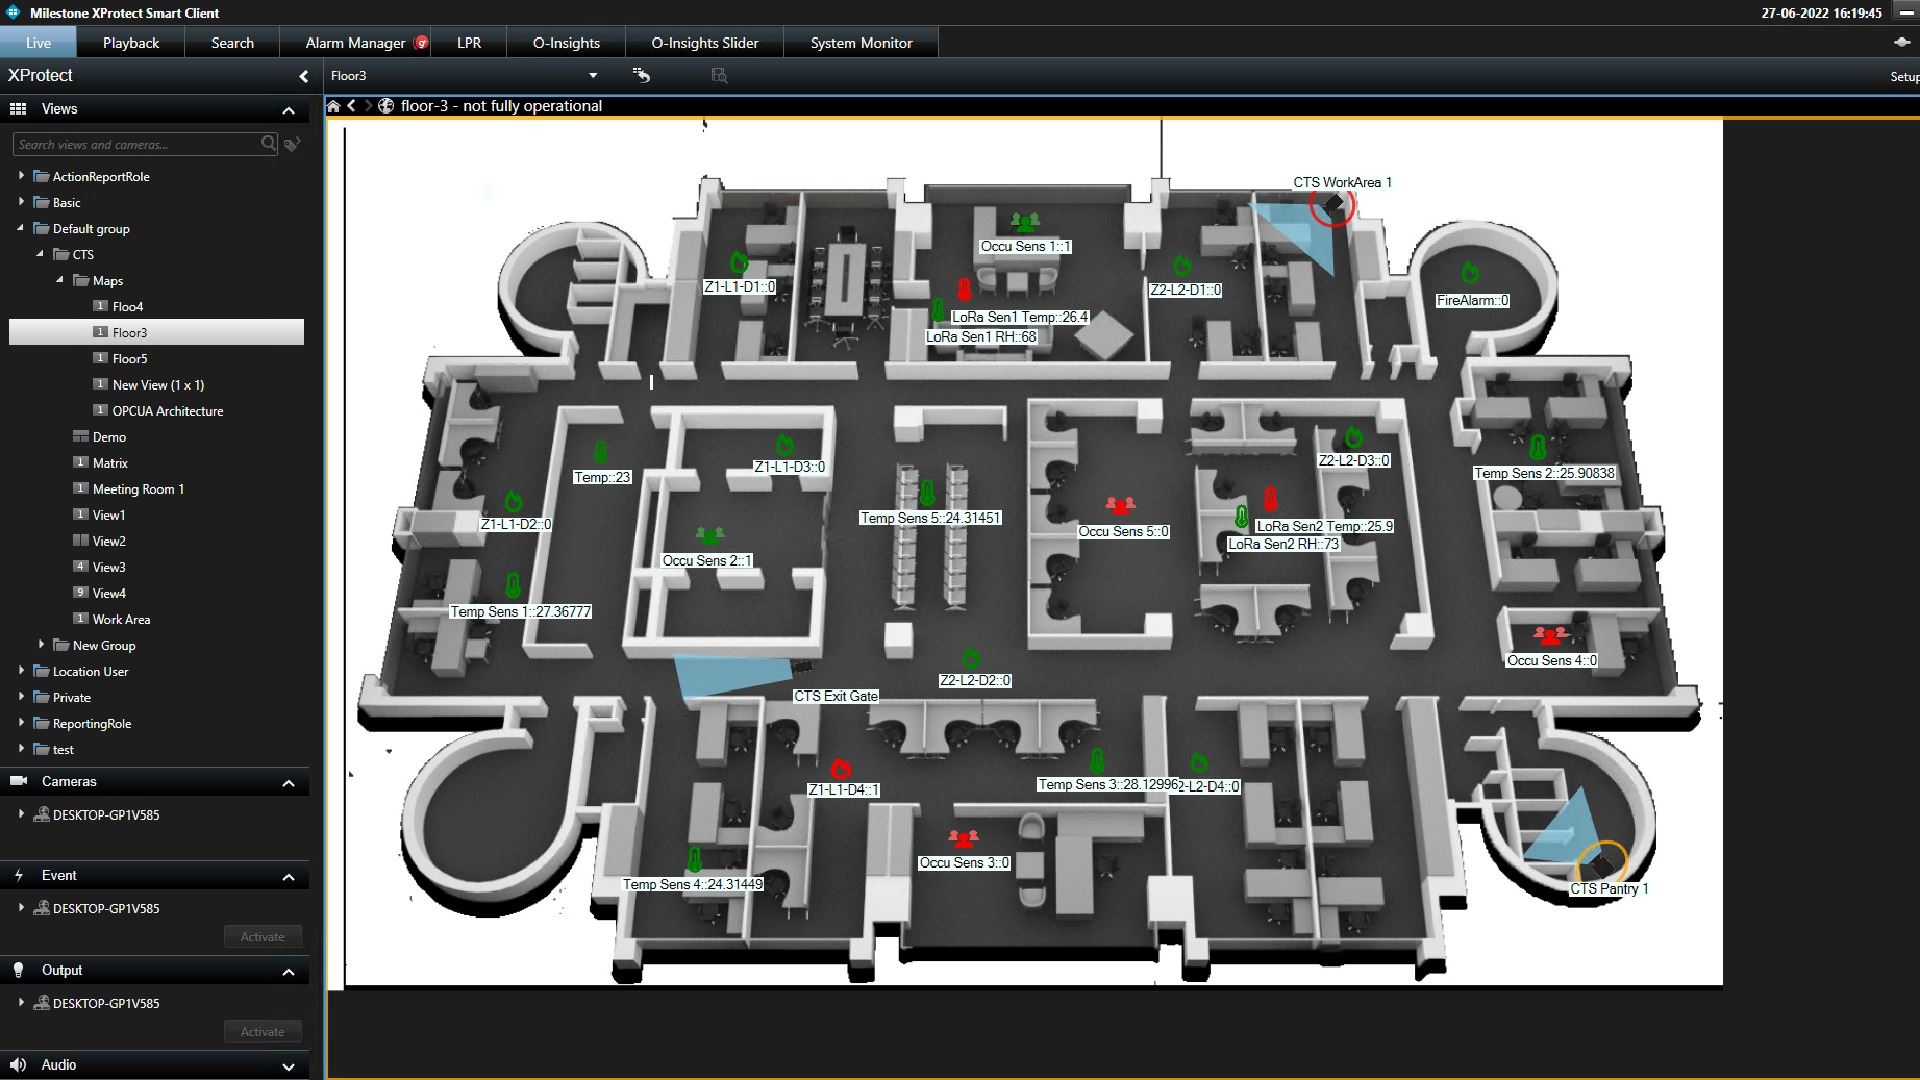Click the Z2-L2-D2 flame detector icon
The image size is (1920, 1080).
pos(971,658)
